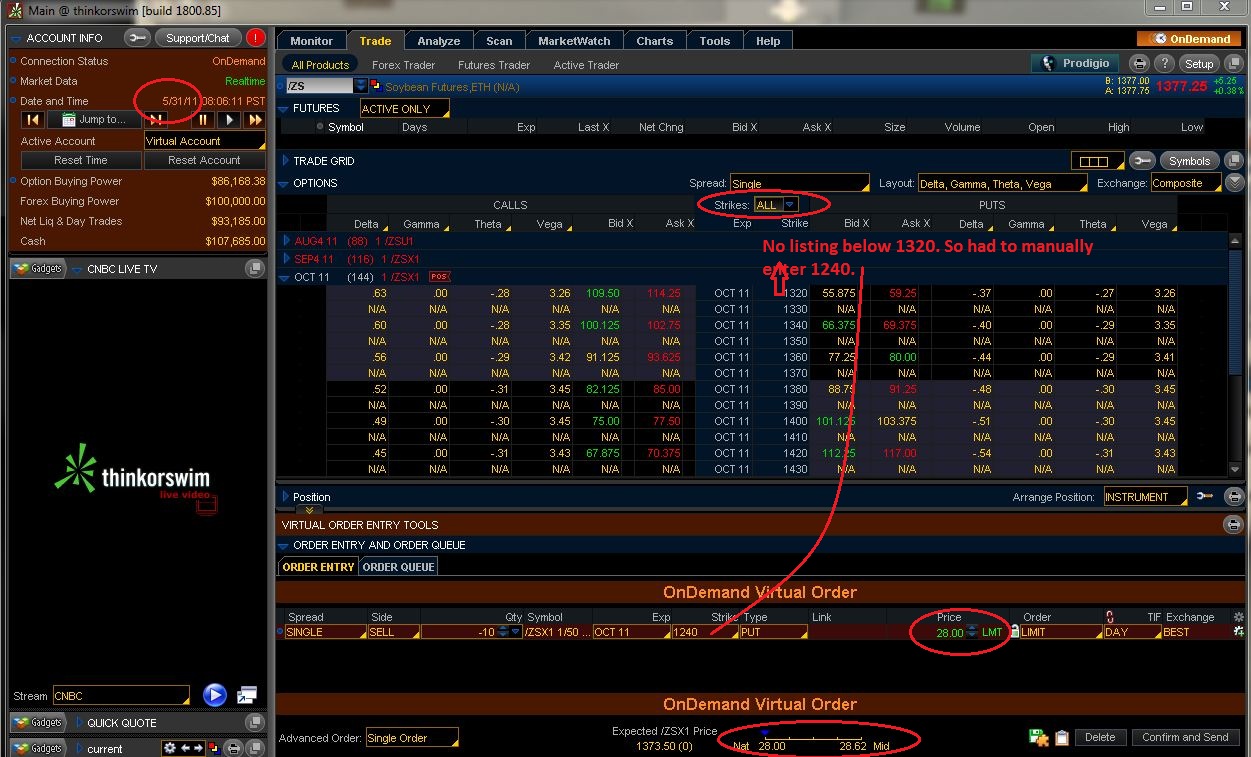Expand the TRADE GRID section

pos(285,160)
